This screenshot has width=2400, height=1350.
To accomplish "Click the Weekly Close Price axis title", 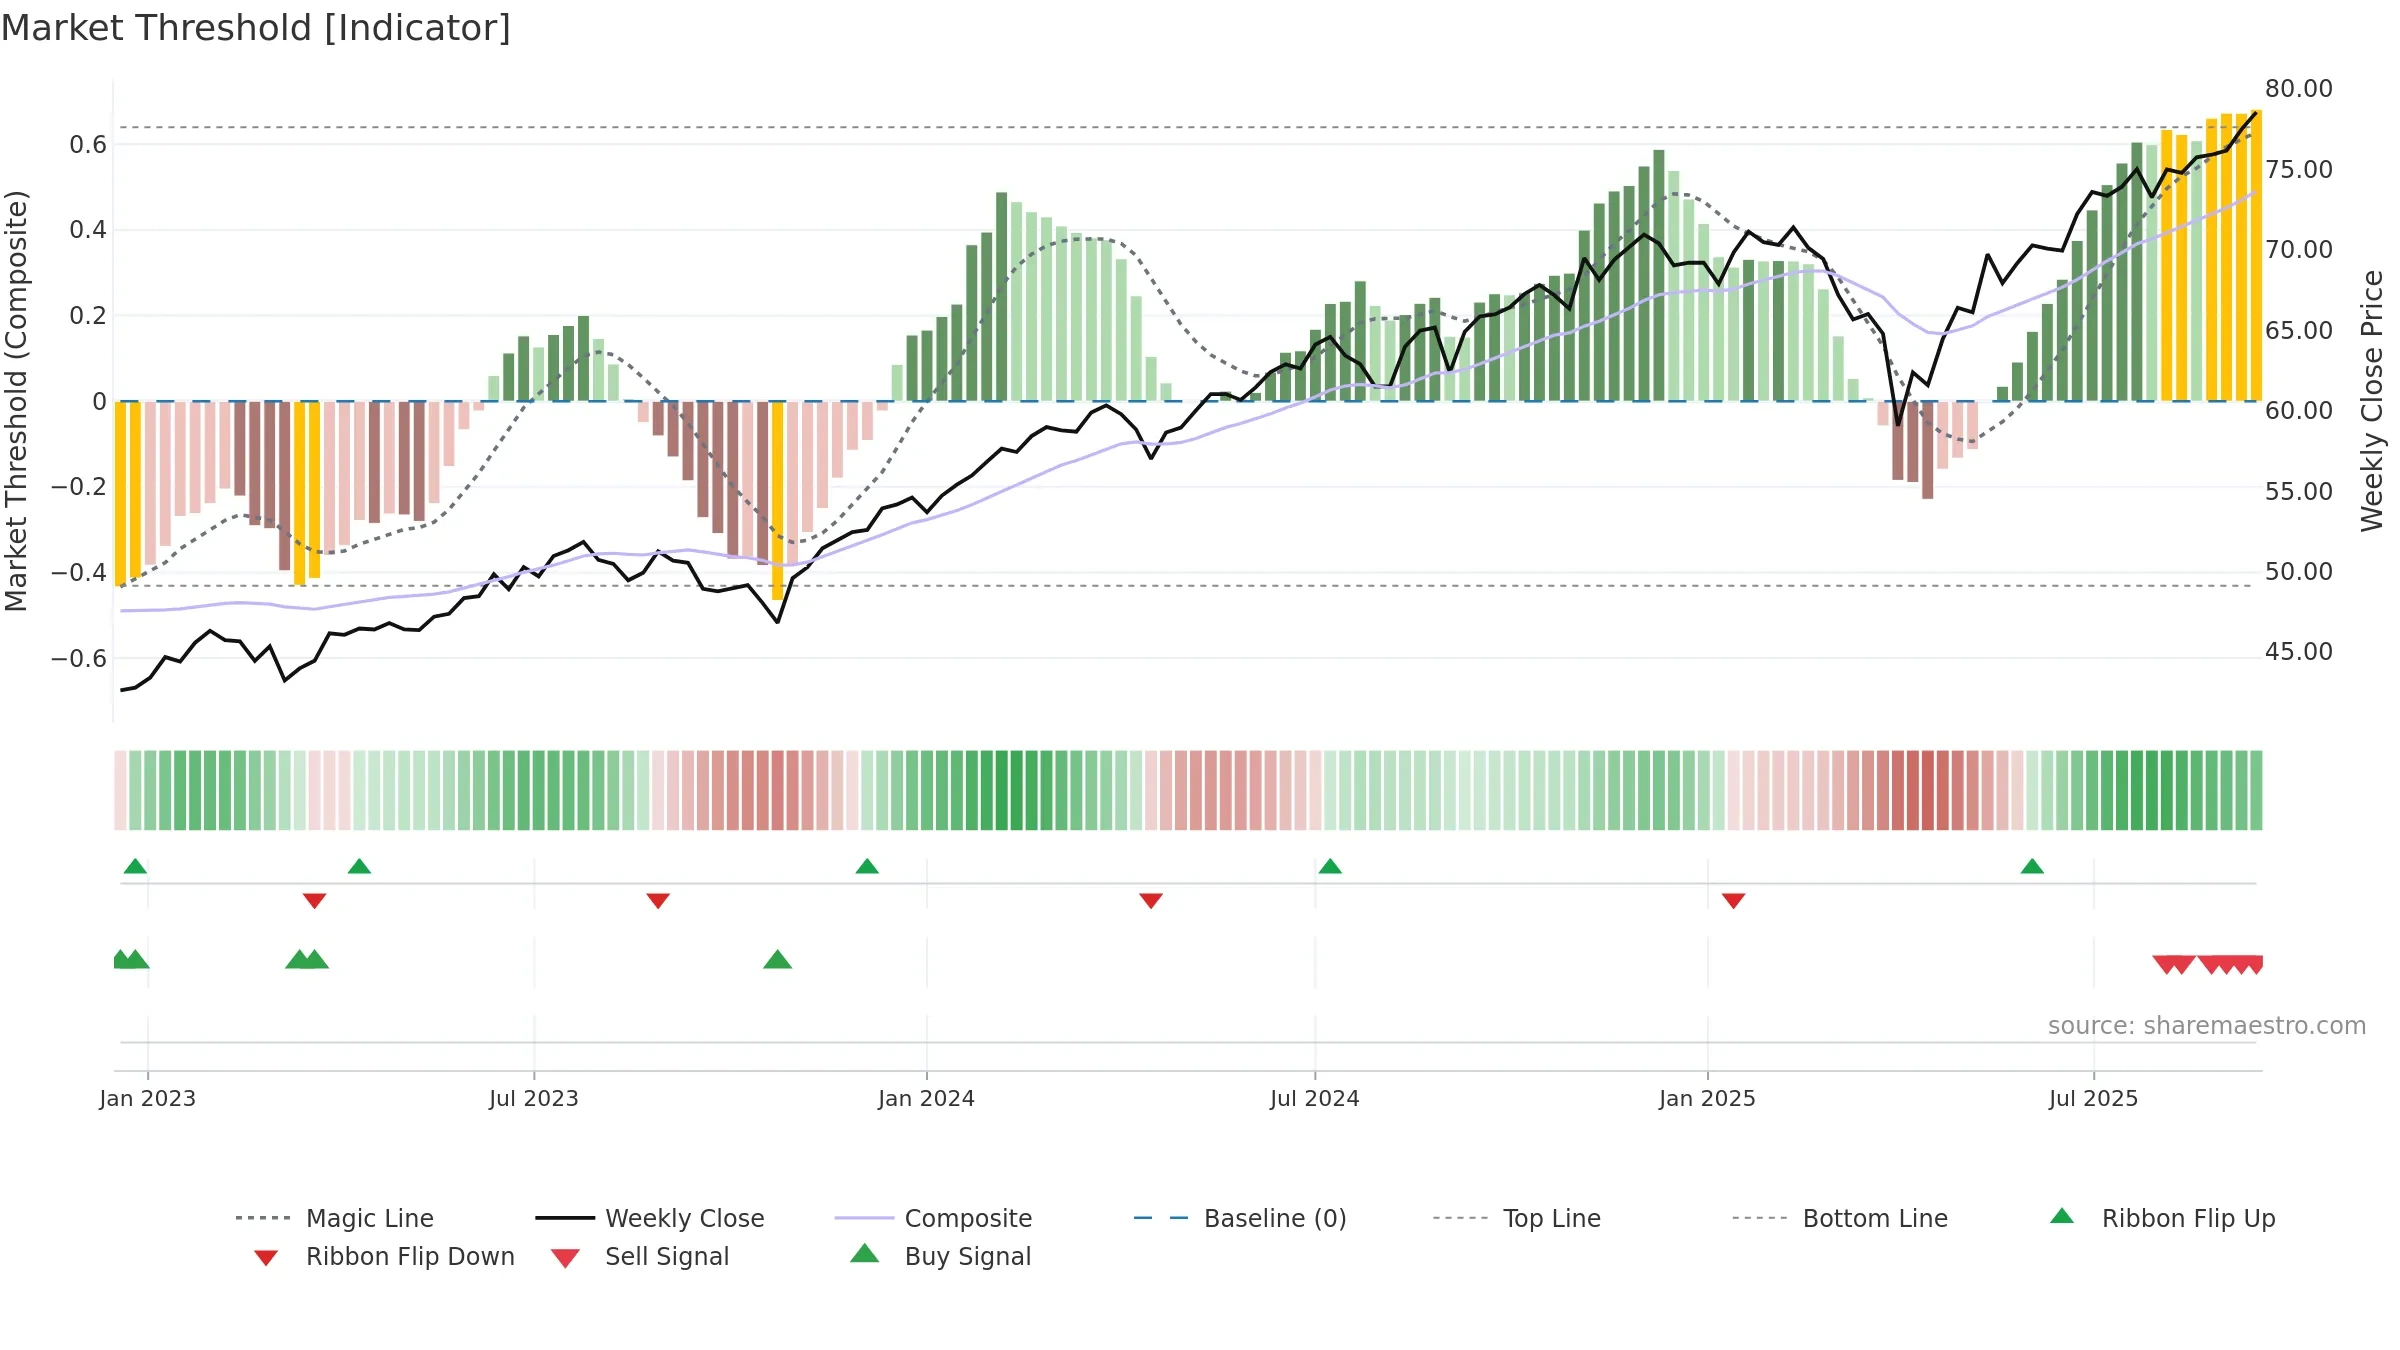I will coord(2372,400).
